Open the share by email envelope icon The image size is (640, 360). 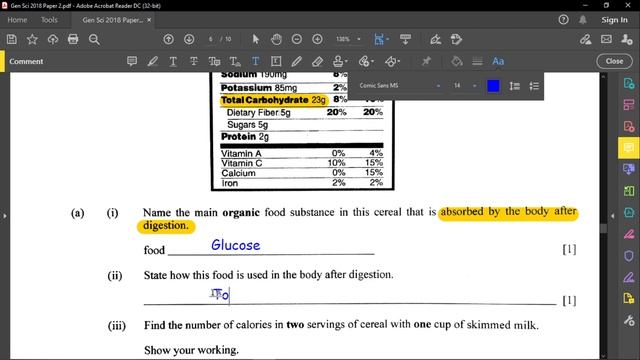(x=607, y=39)
